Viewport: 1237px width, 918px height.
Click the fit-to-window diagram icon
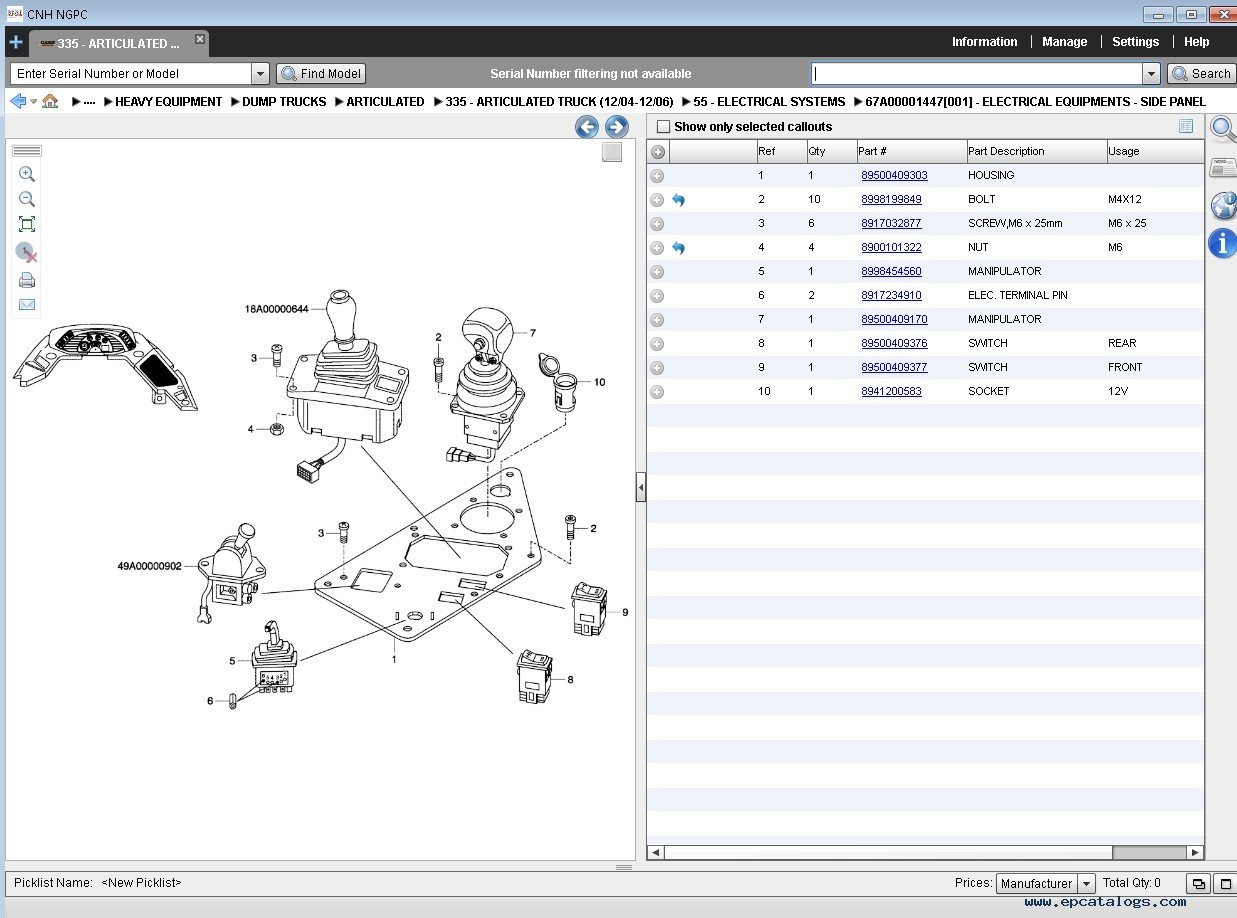click(x=27, y=224)
